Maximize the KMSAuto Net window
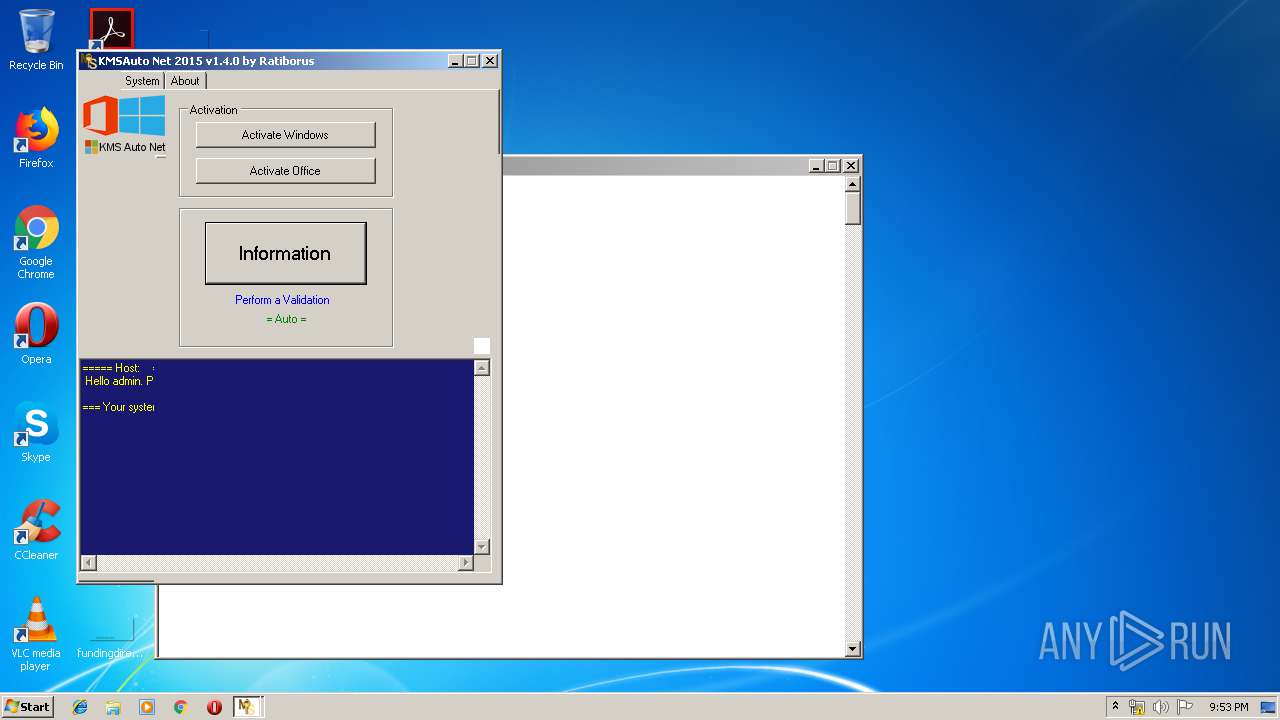The width and height of the screenshot is (1280, 720). (x=472, y=61)
